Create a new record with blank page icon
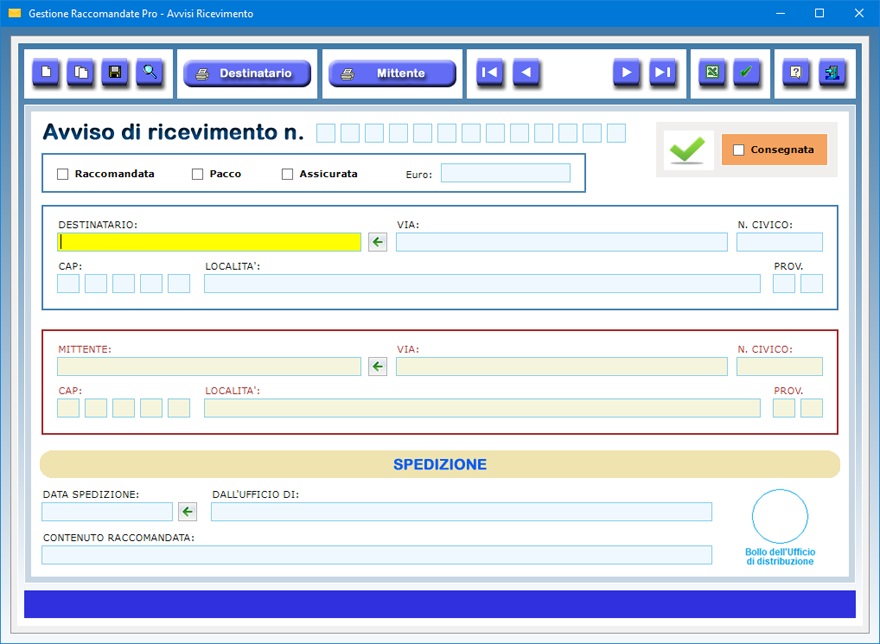 click(46, 72)
